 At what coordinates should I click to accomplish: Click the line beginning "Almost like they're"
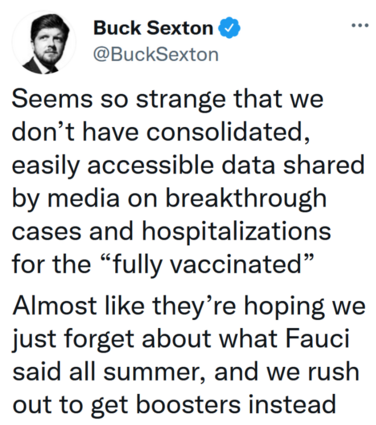pyautogui.click(x=189, y=305)
